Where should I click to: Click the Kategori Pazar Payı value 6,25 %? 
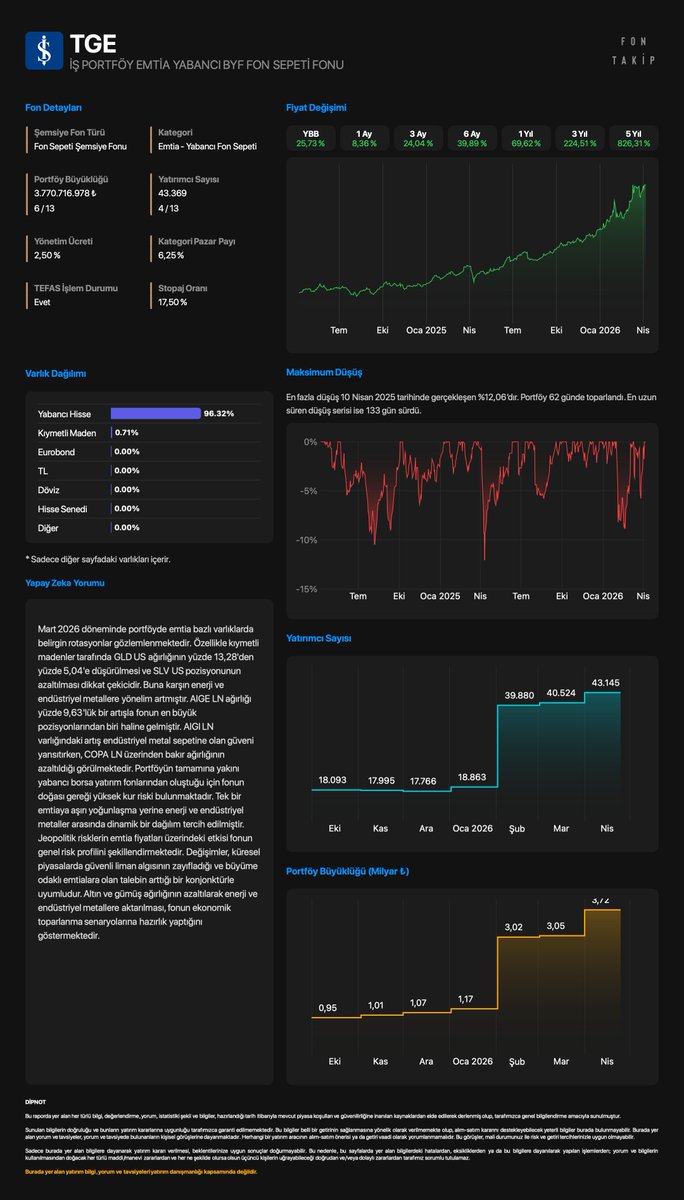click(172, 255)
